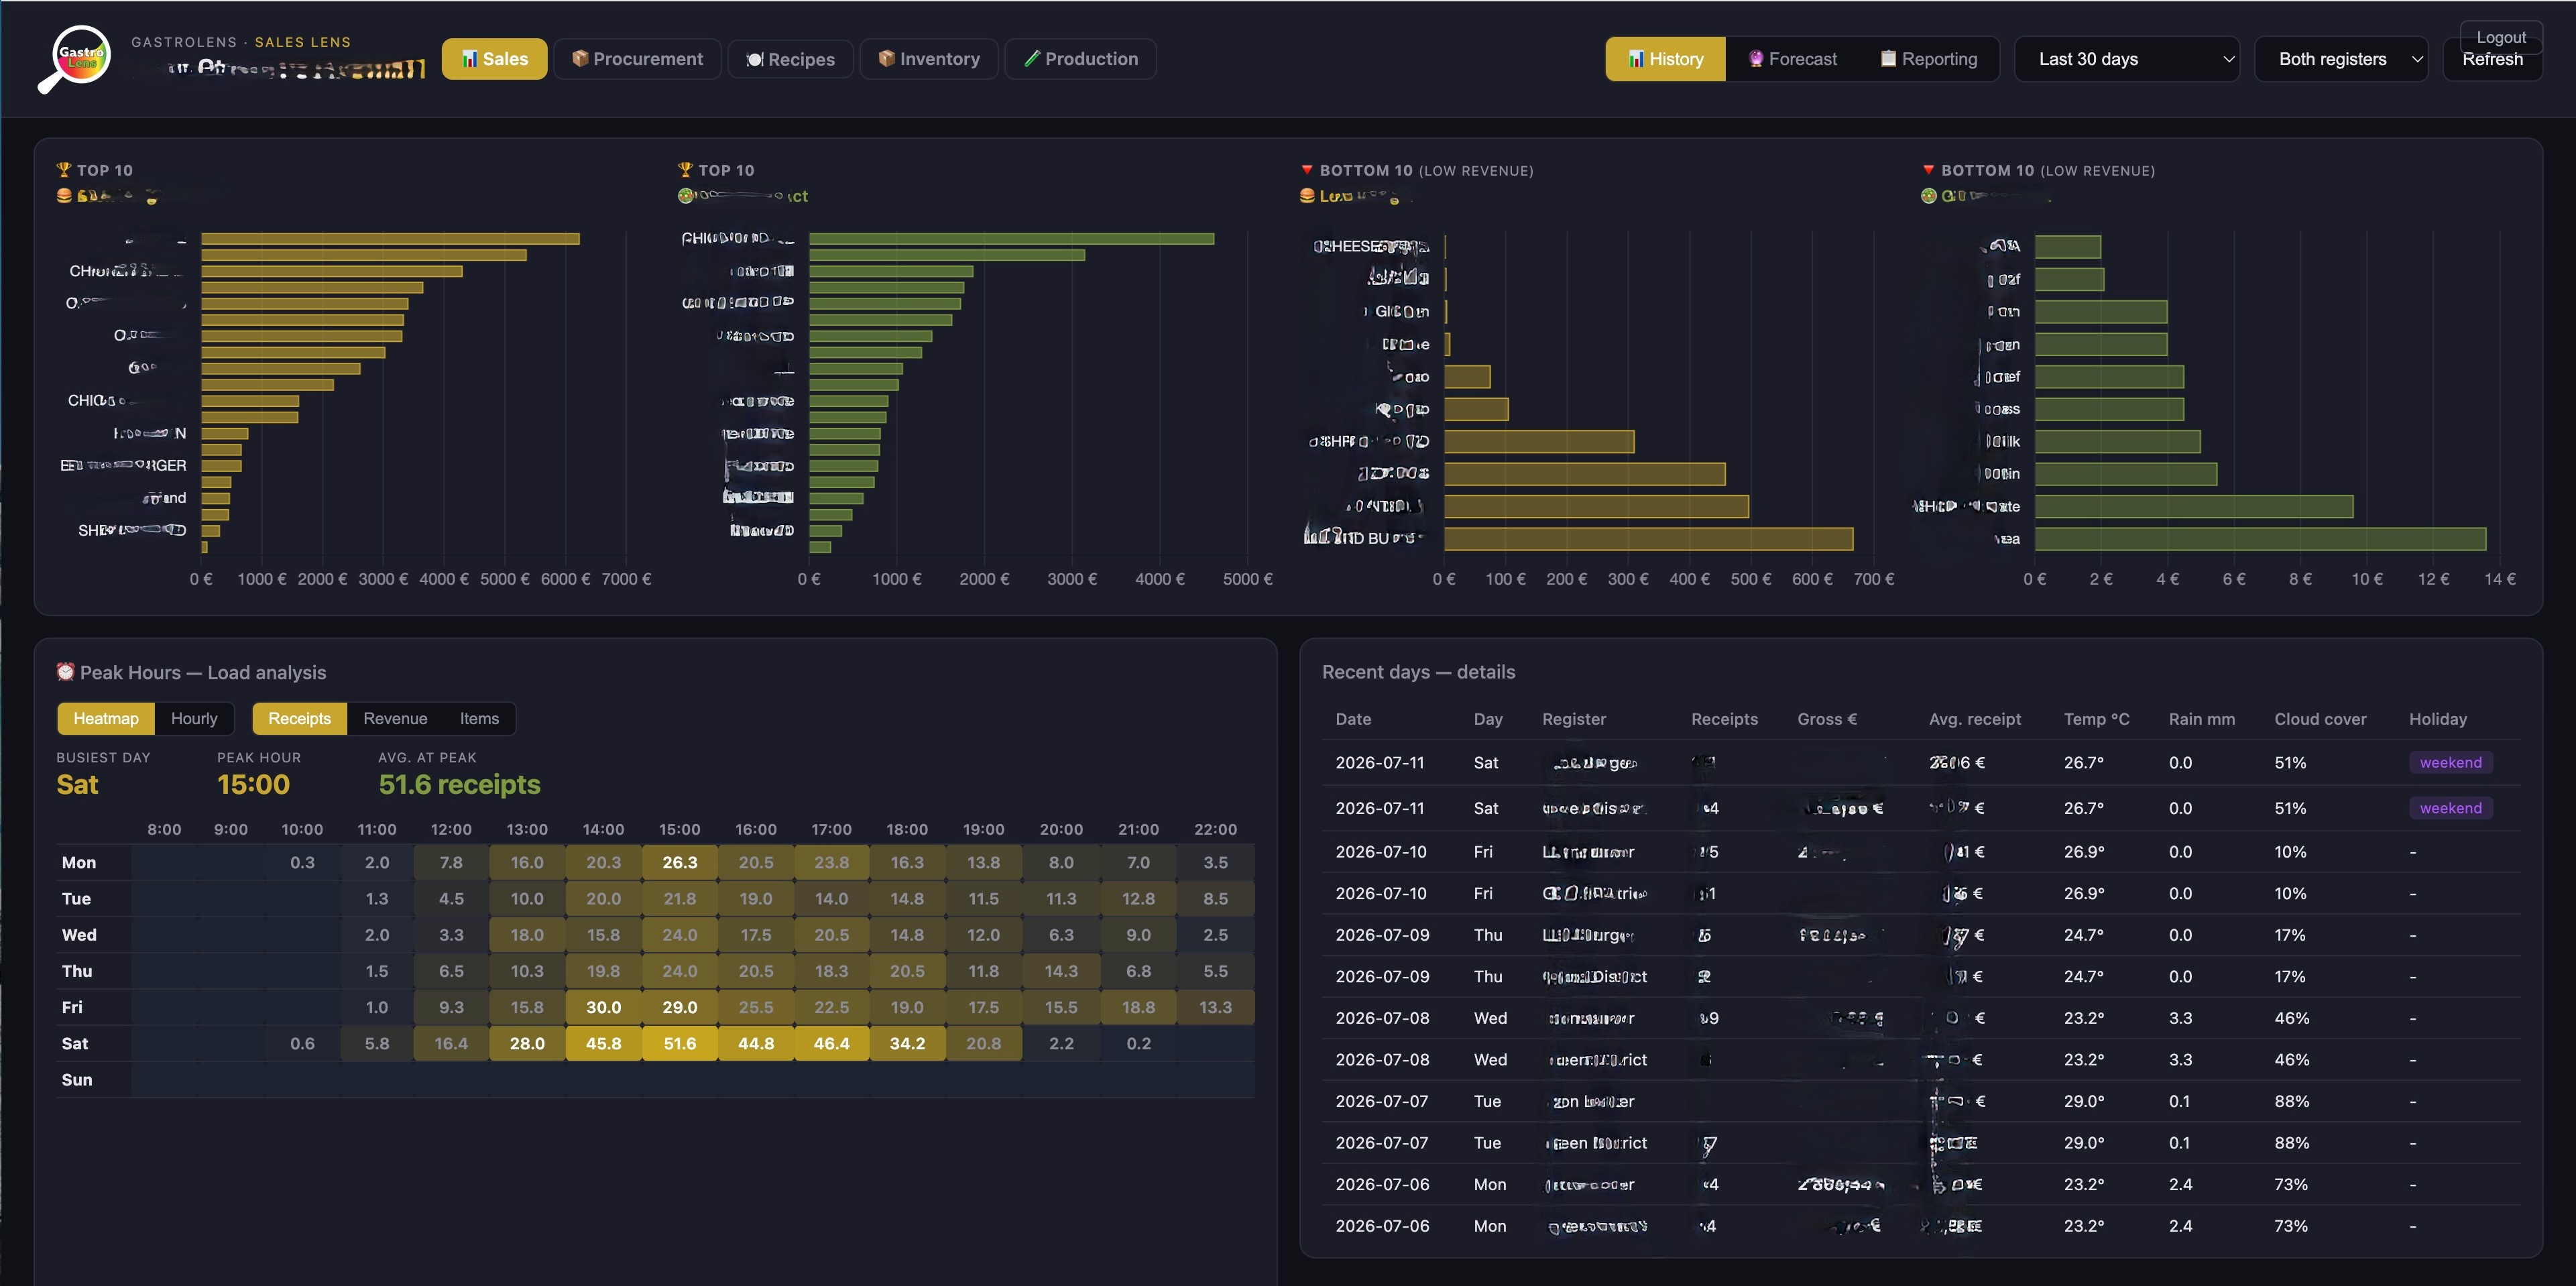Open the Both registers dropdown
The width and height of the screenshot is (2576, 1286).
tap(2341, 59)
